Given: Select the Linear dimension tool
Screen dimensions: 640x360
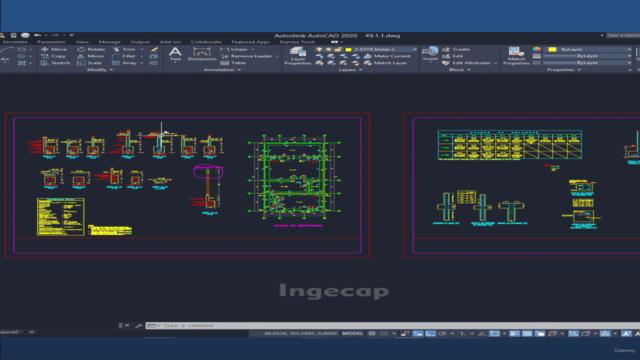Looking at the screenshot, I should coord(234,49).
